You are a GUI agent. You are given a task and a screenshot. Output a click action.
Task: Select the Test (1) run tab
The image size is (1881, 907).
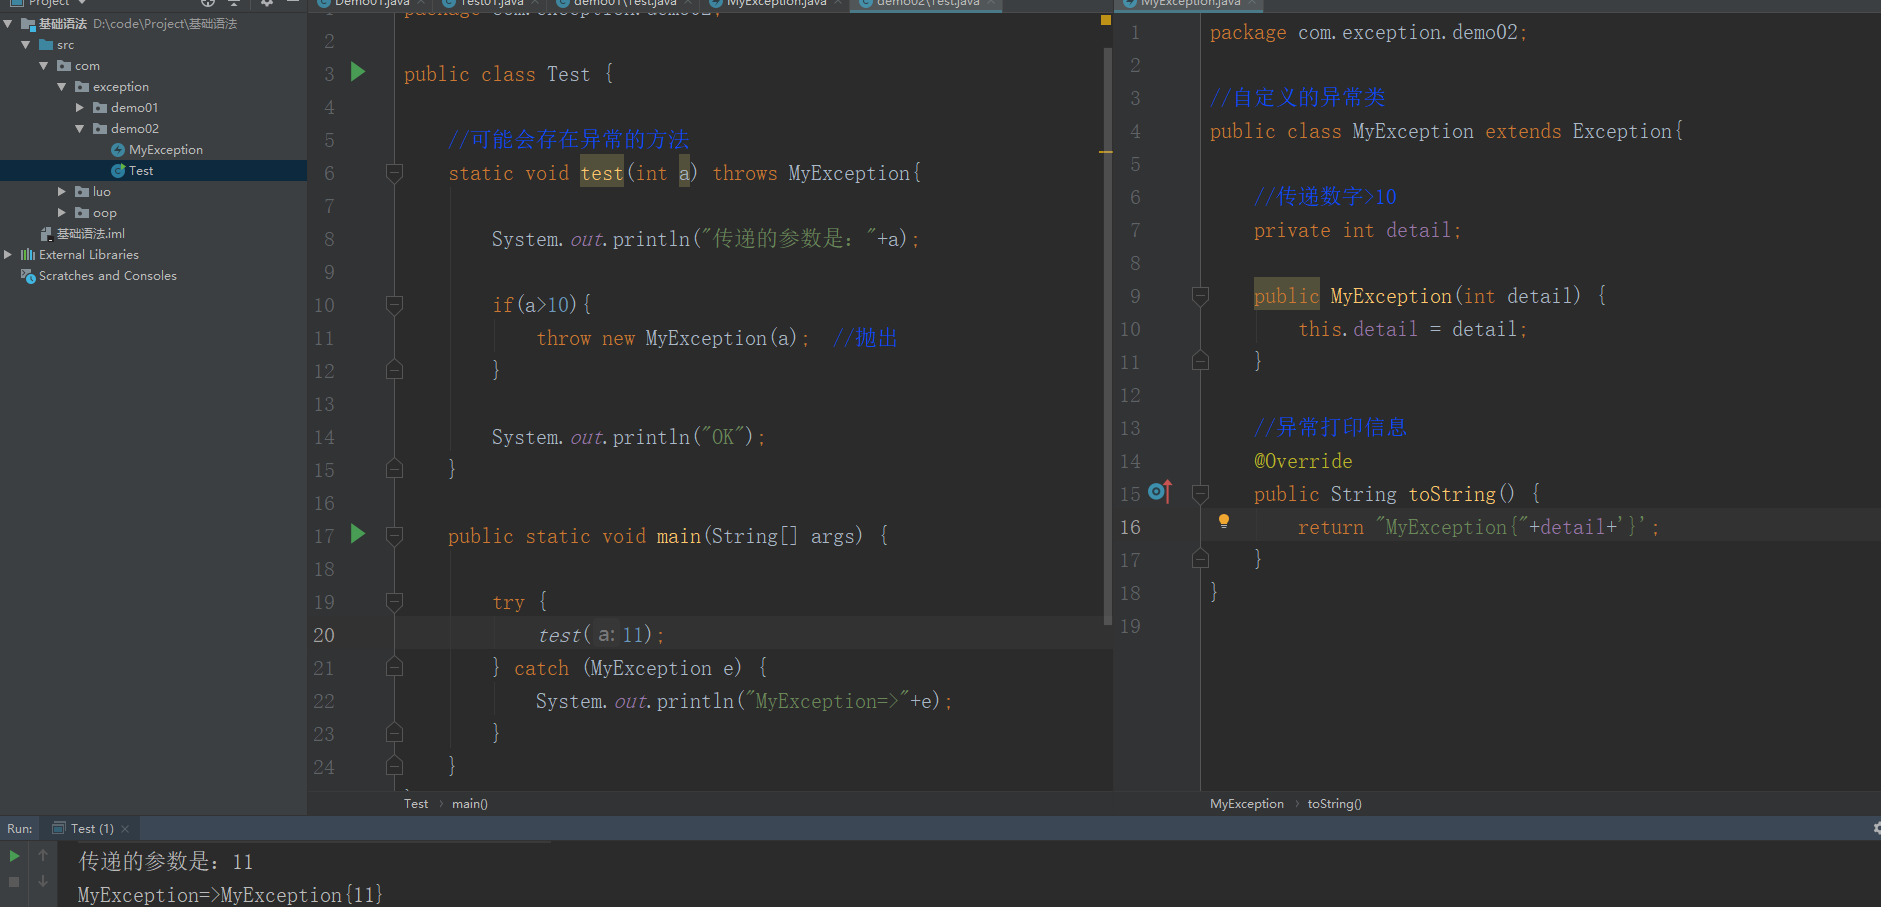pyautogui.click(x=91, y=829)
